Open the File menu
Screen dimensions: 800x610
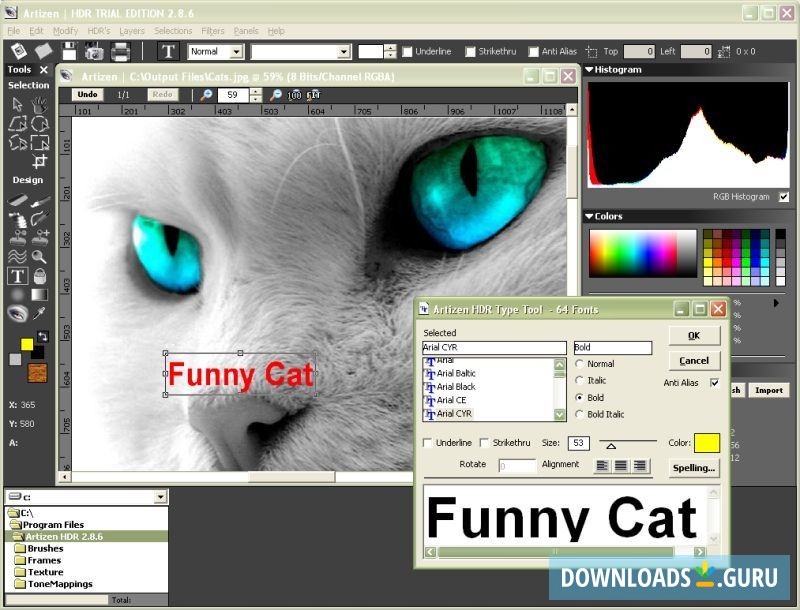pos(14,31)
